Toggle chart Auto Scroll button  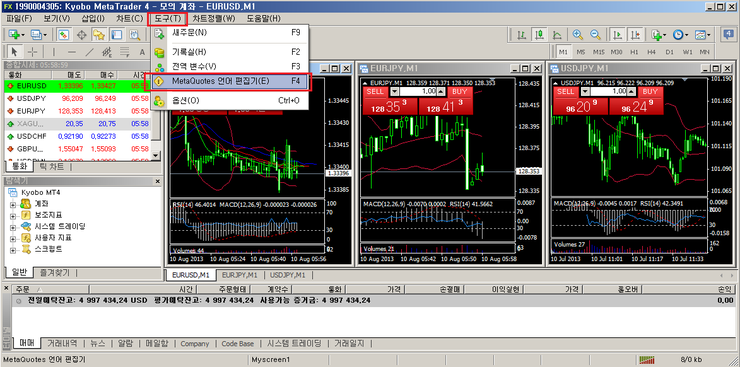click(x=616, y=34)
